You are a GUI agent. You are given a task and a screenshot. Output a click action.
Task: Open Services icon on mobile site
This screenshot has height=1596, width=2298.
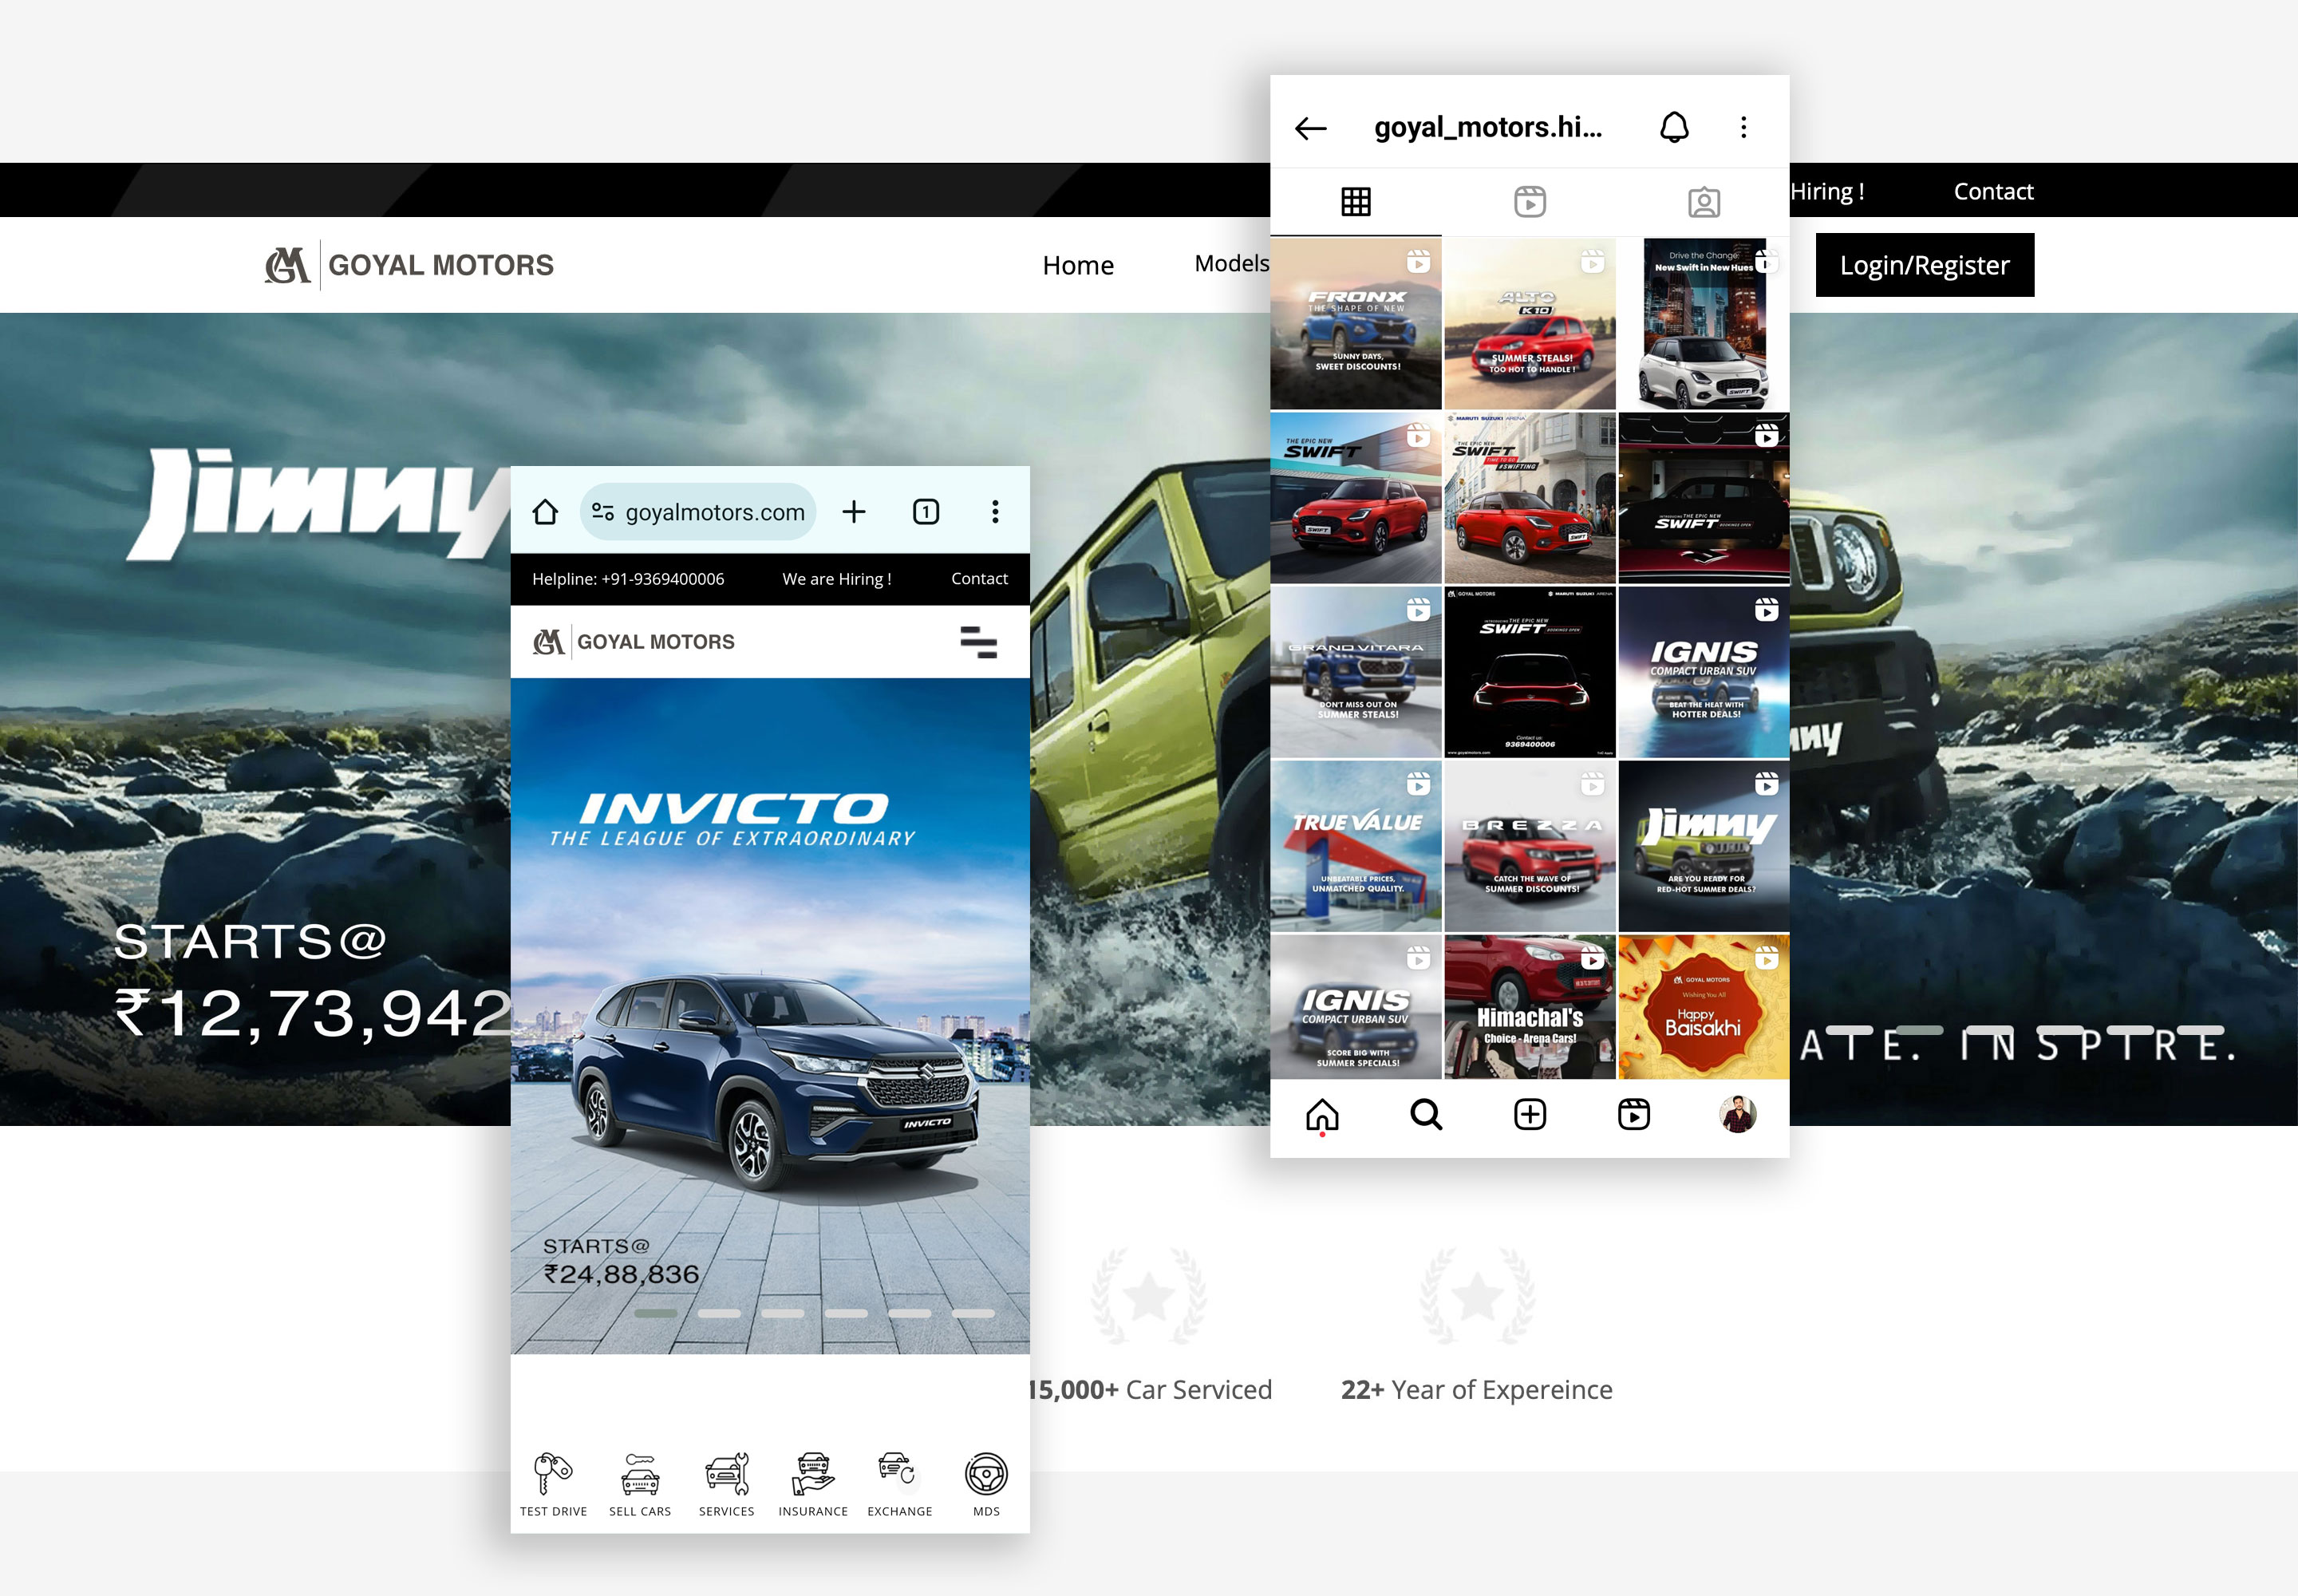tap(727, 1484)
